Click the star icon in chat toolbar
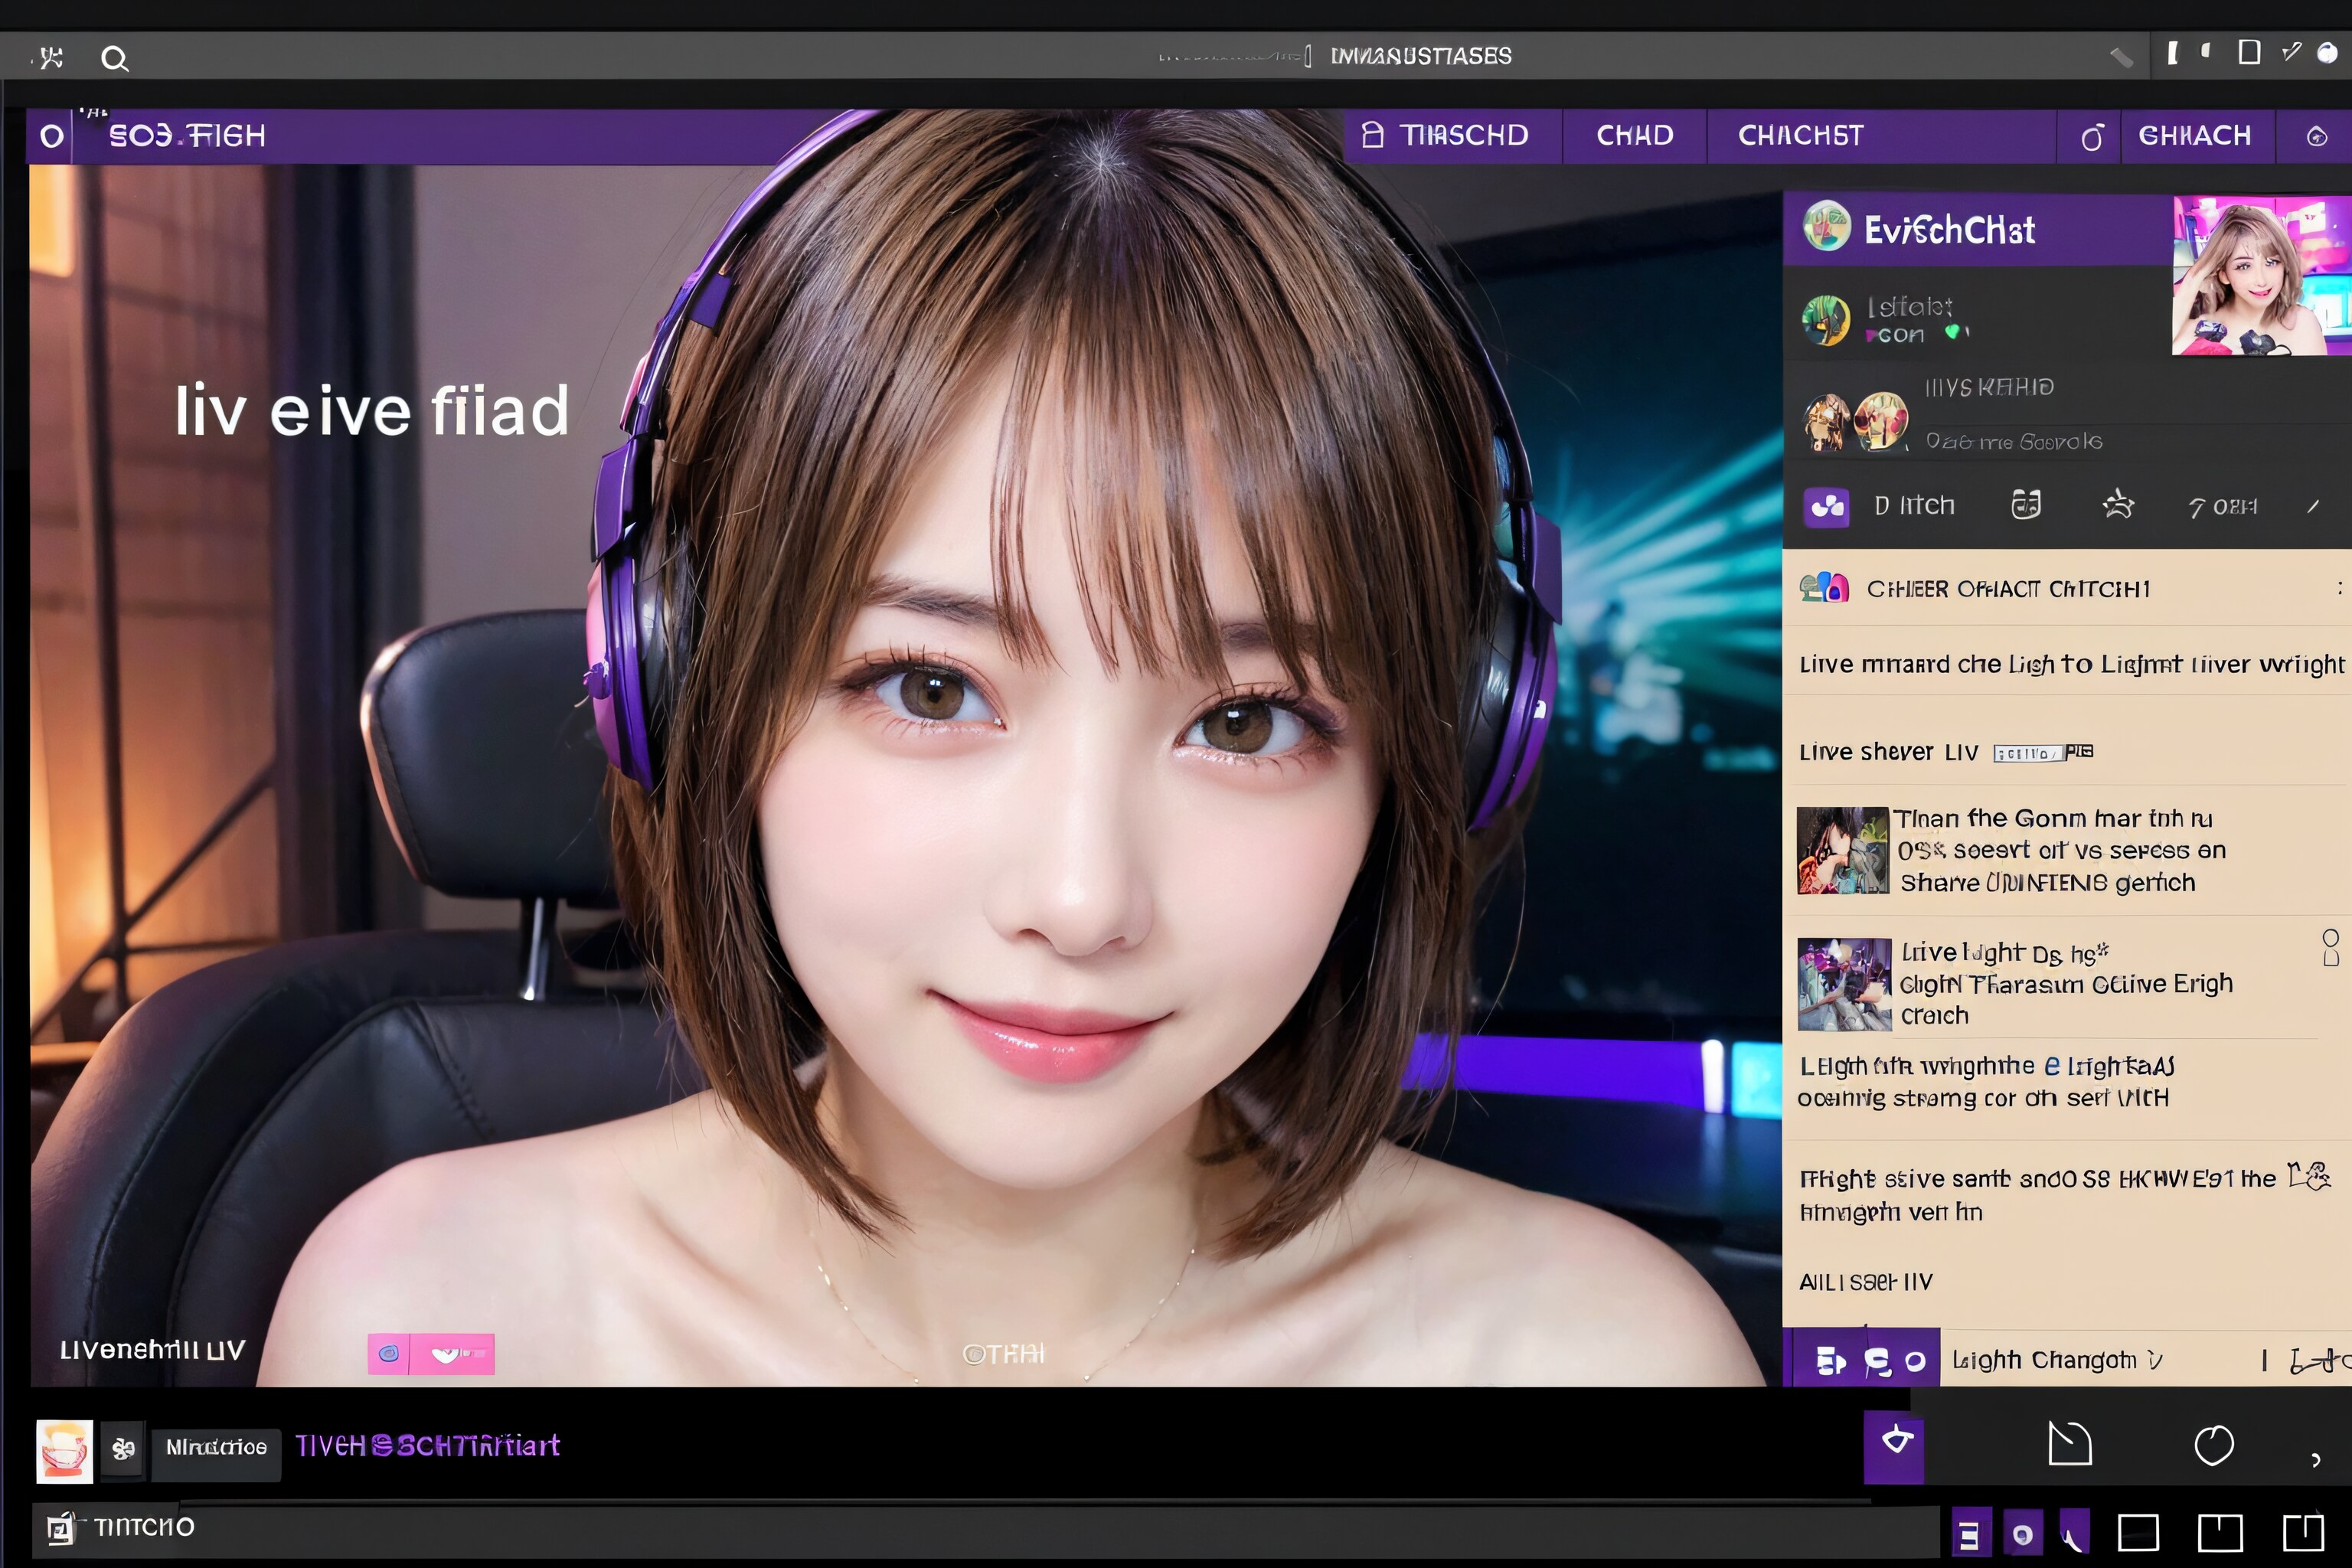2352x1568 pixels. click(2117, 505)
